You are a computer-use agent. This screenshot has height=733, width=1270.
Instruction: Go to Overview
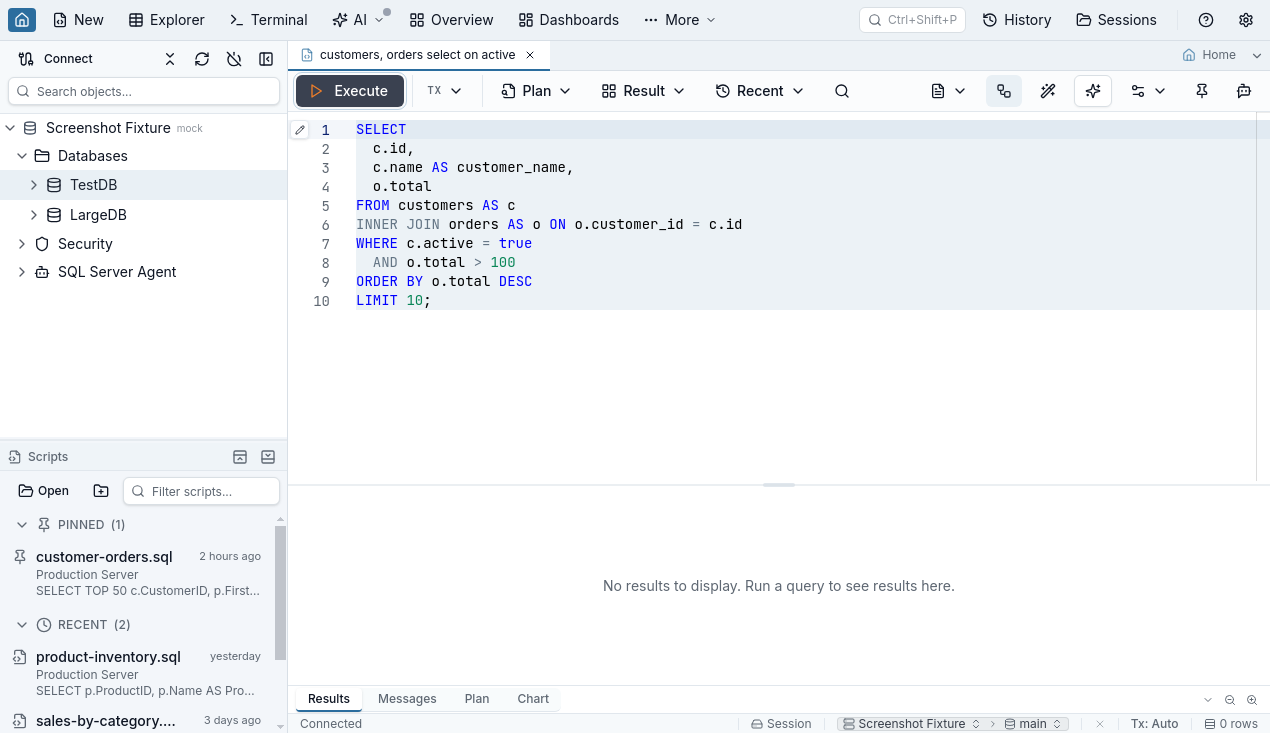click(x=452, y=20)
